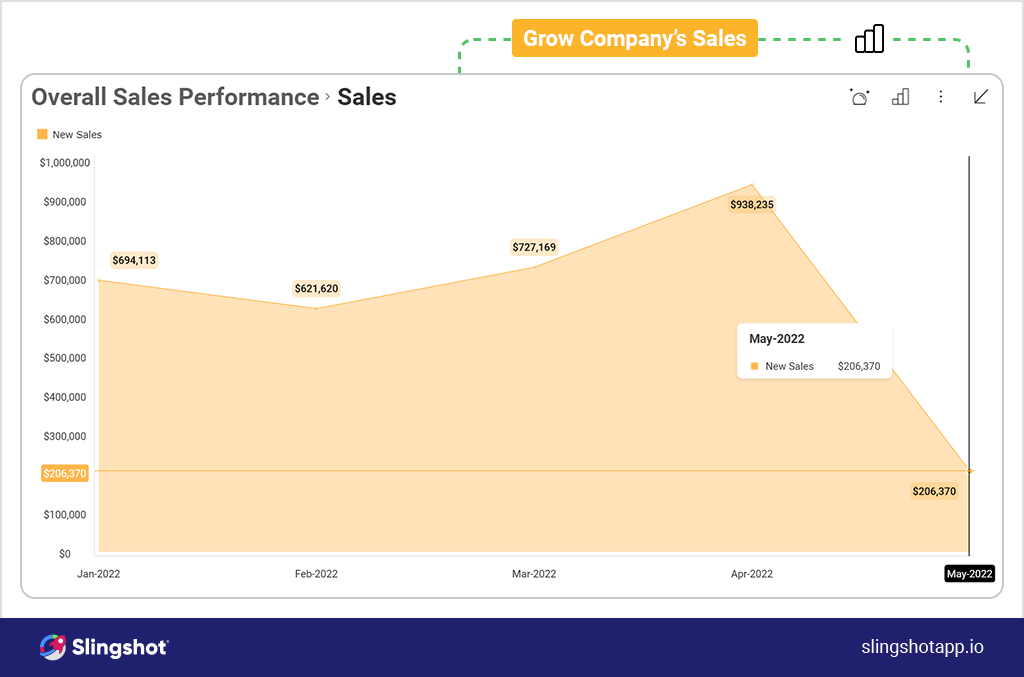The height and width of the screenshot is (677, 1024).
Task: Open the three-dot more options menu
Action: 941,97
